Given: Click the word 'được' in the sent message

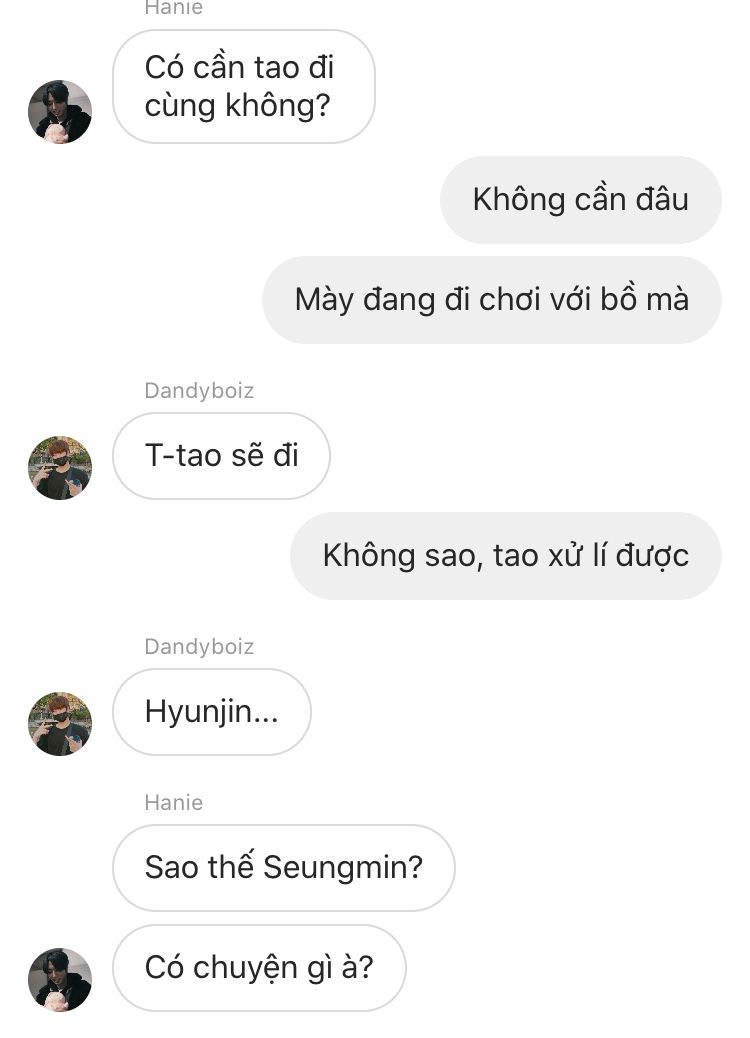Looking at the screenshot, I should [x=652, y=556].
